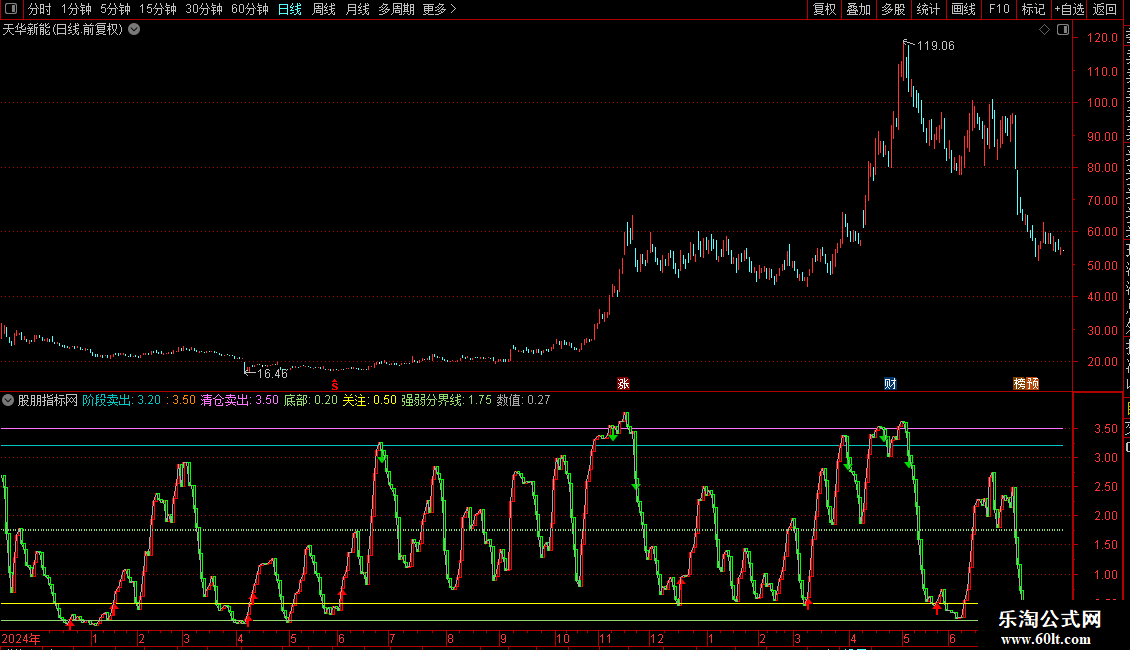
Task: Click the 强弱分界线: 1.75 indicator value
Action: click(x=447, y=400)
